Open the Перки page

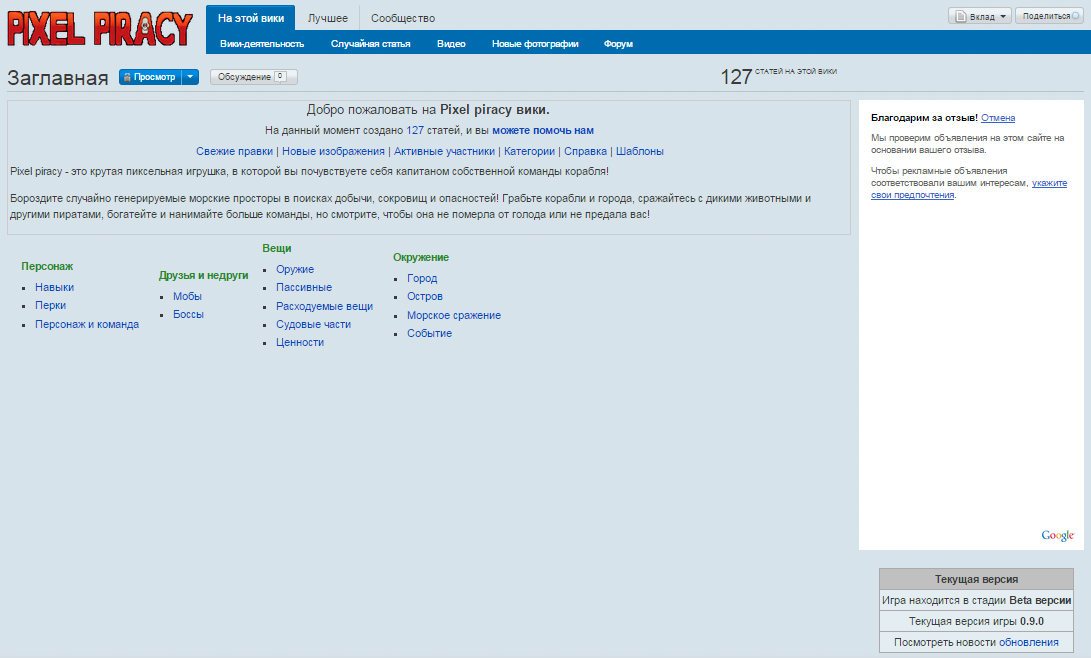click(50, 305)
